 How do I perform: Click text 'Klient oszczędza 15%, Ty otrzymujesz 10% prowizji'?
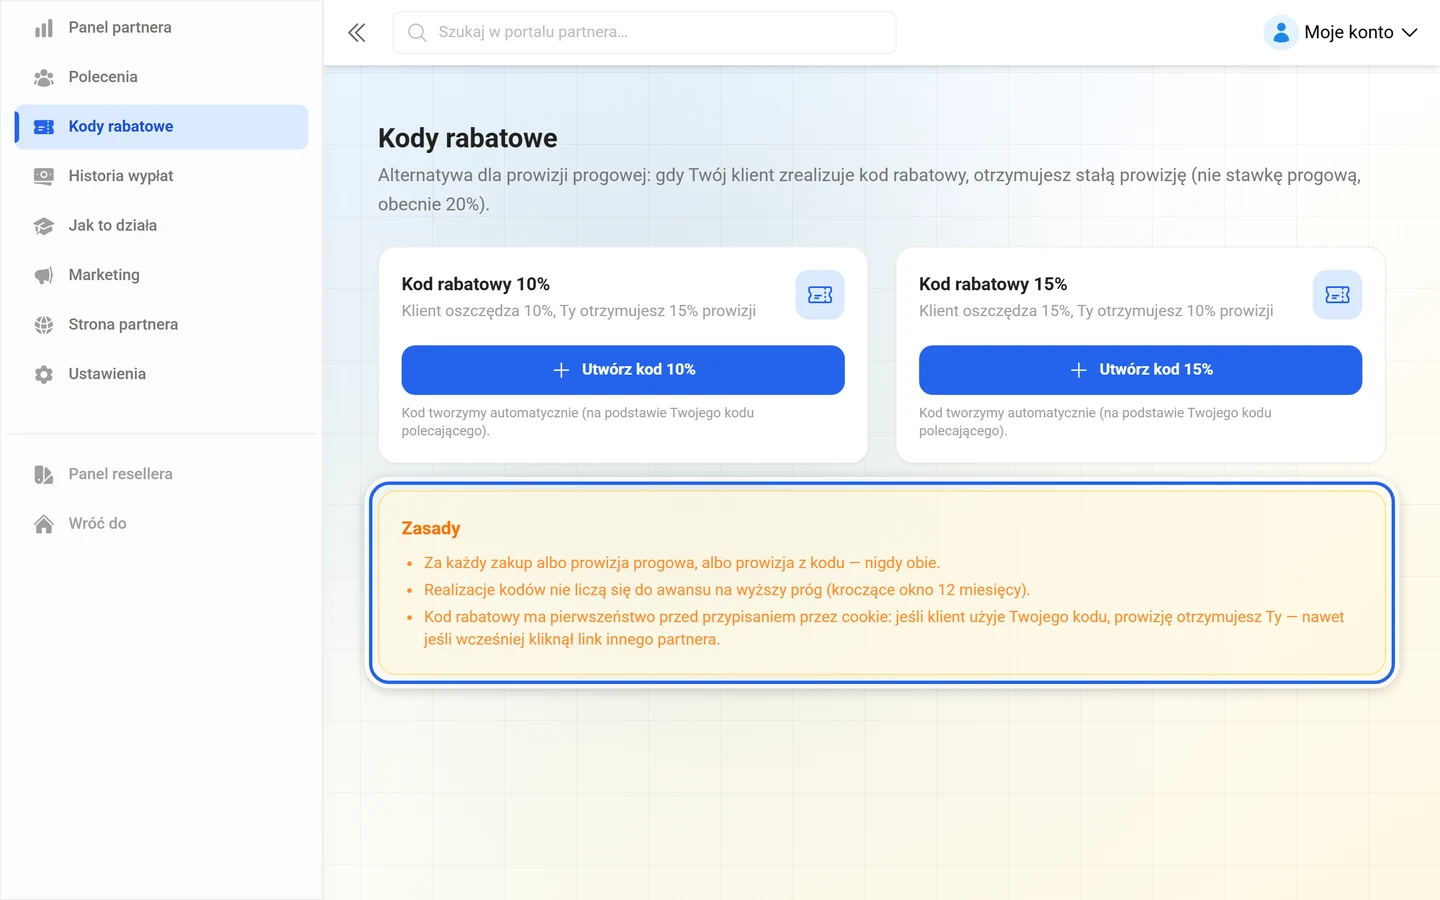(1096, 311)
